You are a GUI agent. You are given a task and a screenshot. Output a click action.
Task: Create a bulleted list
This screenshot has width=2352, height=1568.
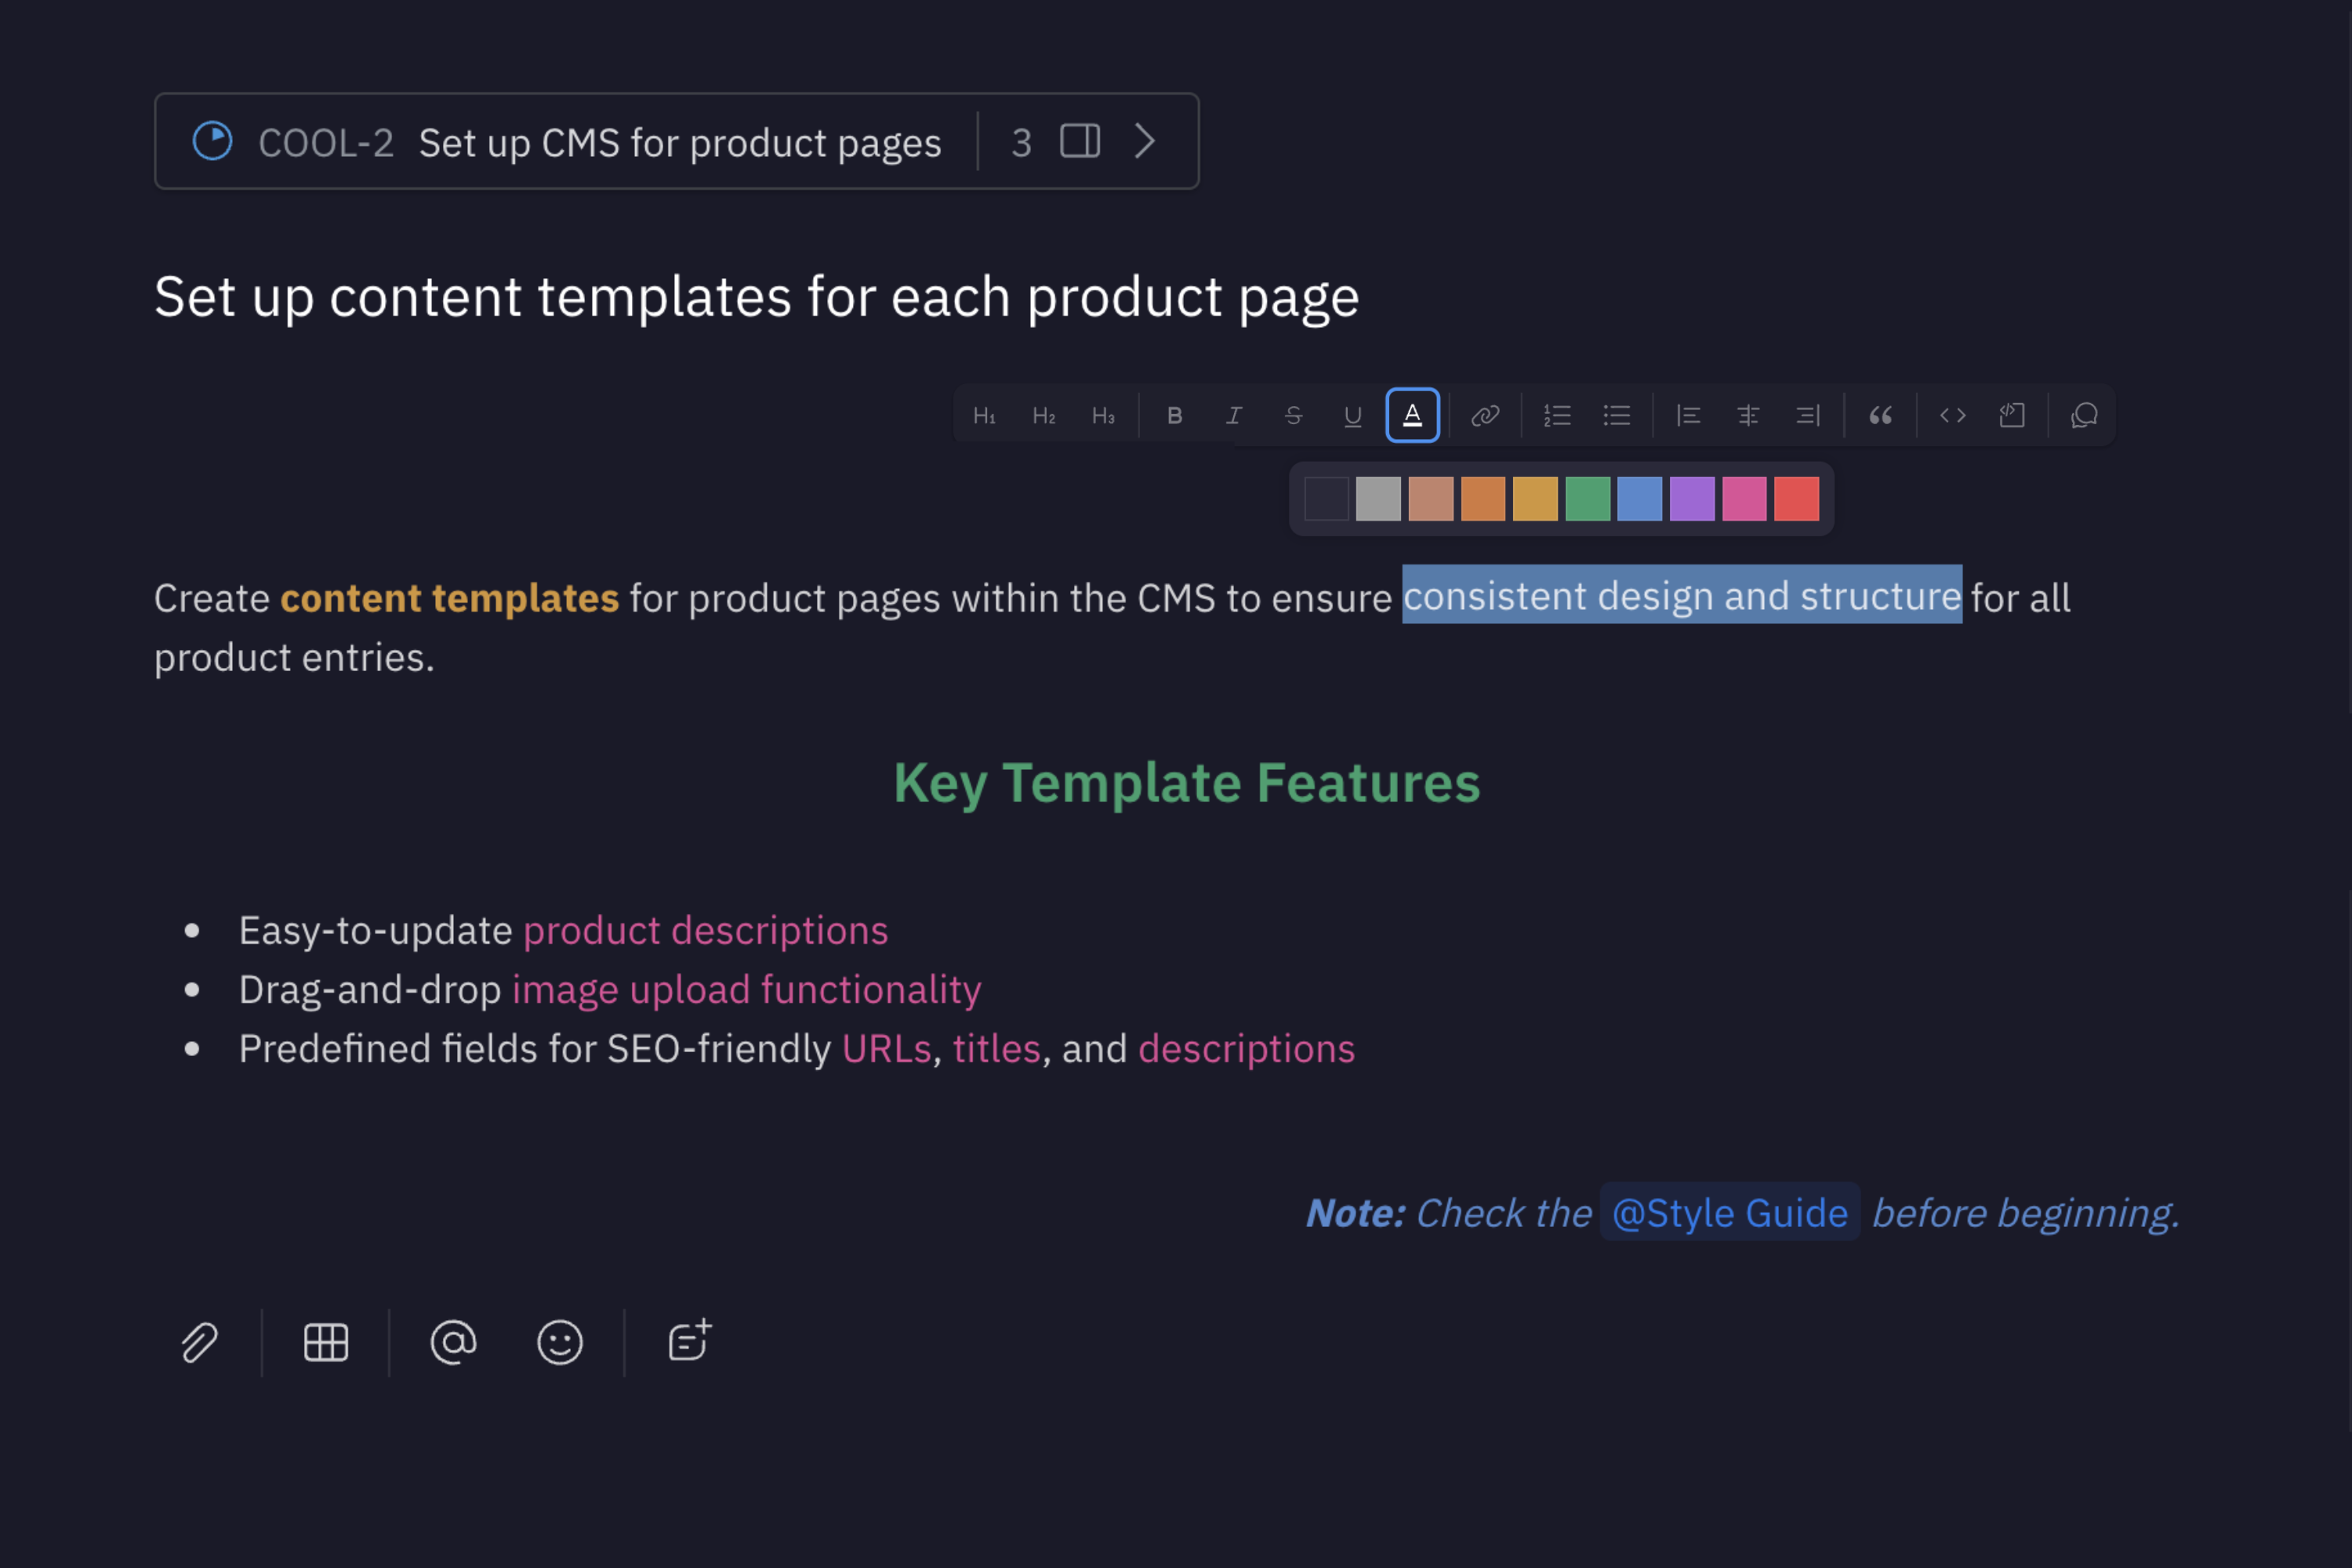pos(1617,415)
